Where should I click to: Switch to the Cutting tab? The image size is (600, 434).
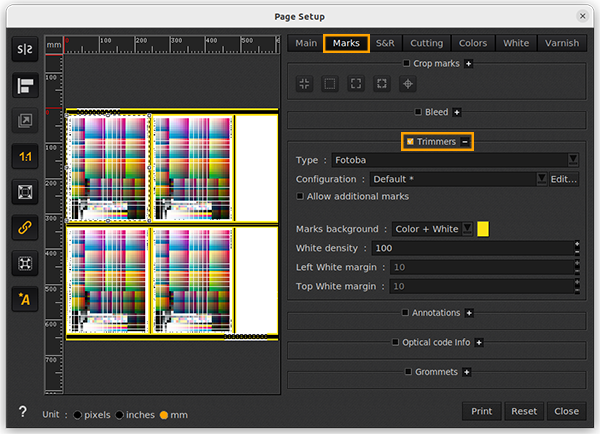coord(427,43)
